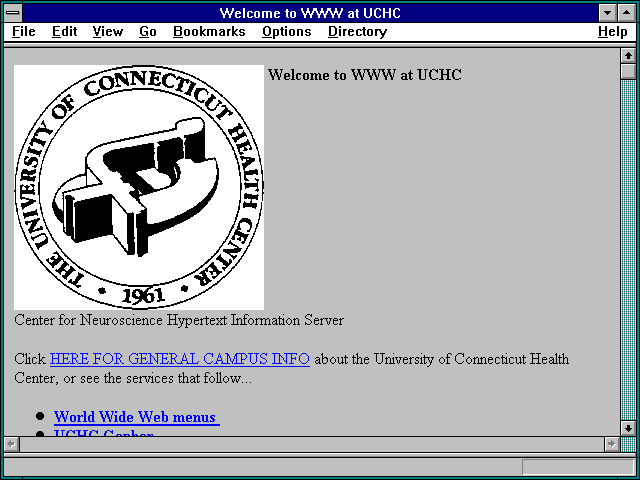Click the University of Connecticut Health Center seal image

coord(139,187)
